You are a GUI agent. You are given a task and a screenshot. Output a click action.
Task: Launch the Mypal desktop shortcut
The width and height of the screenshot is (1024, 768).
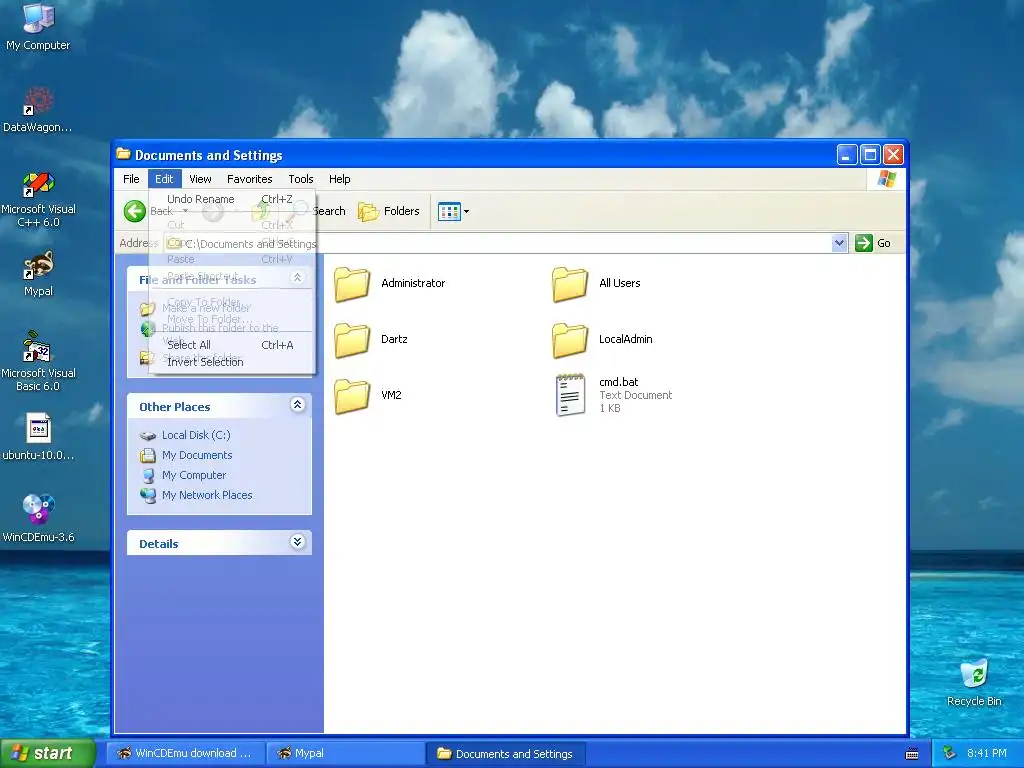pos(38,273)
